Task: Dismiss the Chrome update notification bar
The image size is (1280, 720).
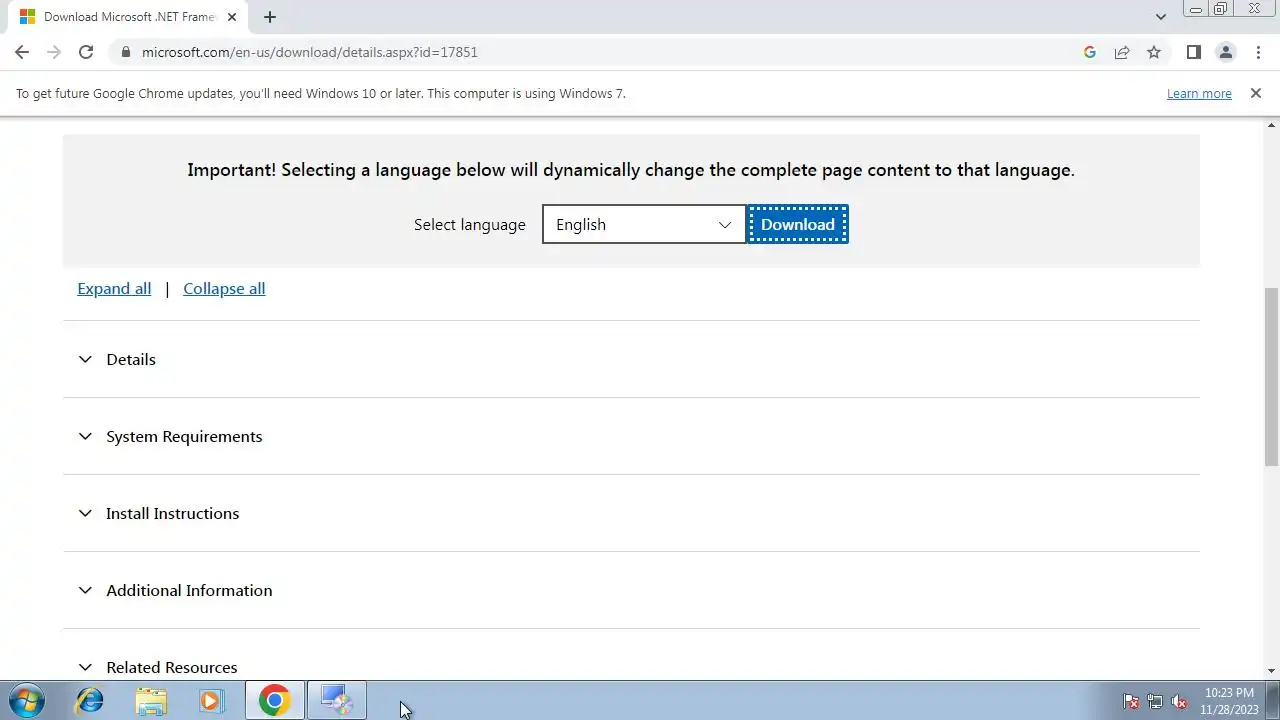Action: [1255, 93]
